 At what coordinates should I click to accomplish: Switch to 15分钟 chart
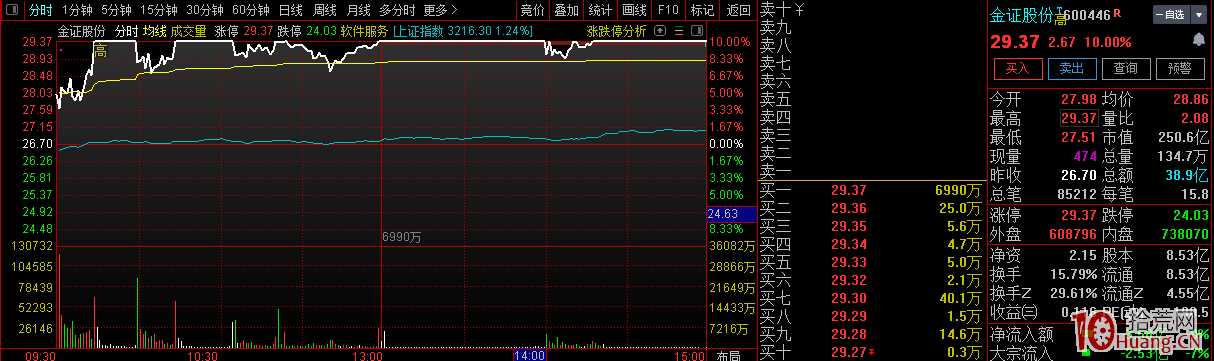159,10
